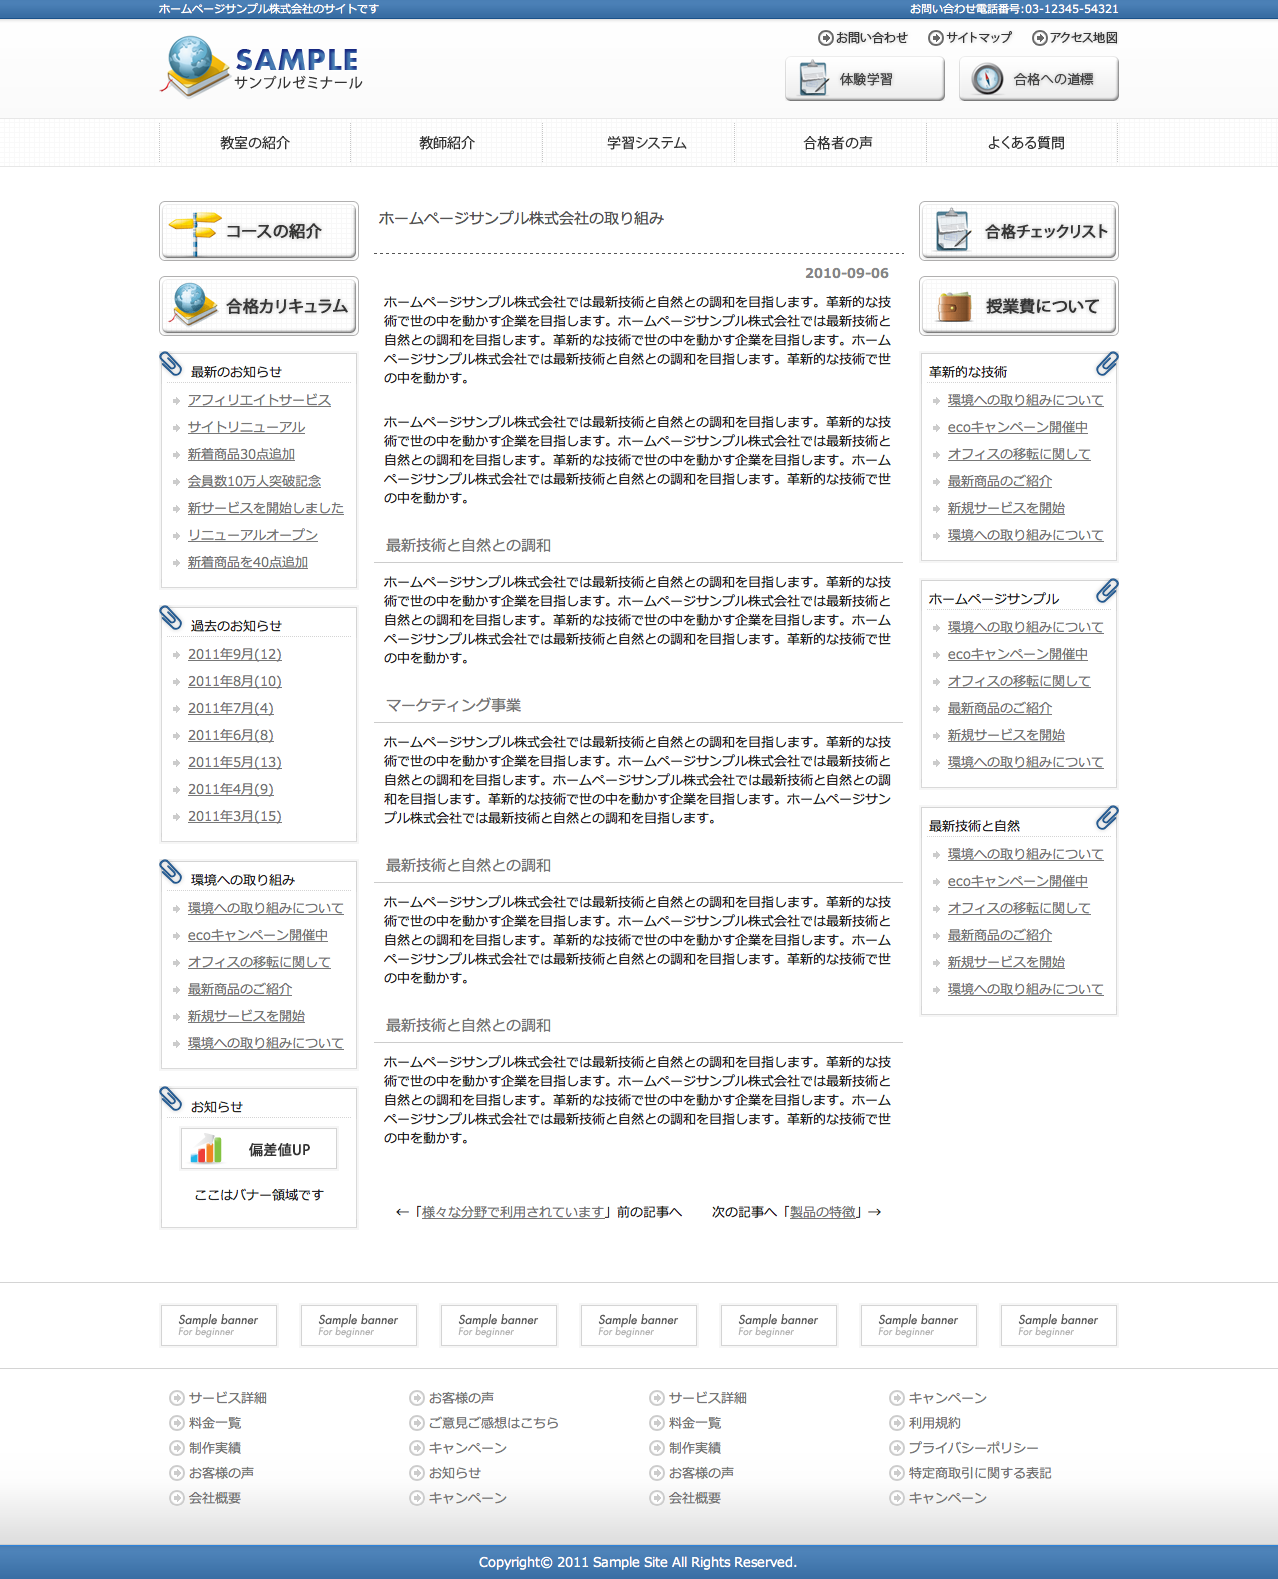Open 新着商品を40点追加 news link
The height and width of the screenshot is (1579, 1278).
248,562
